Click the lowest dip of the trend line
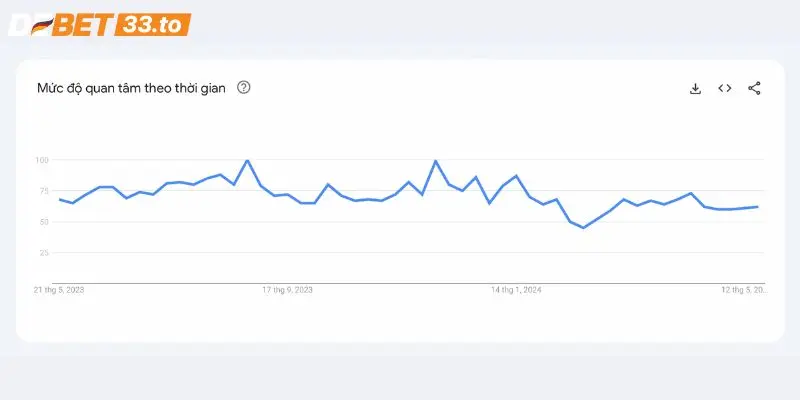The image size is (800, 400). (x=583, y=228)
